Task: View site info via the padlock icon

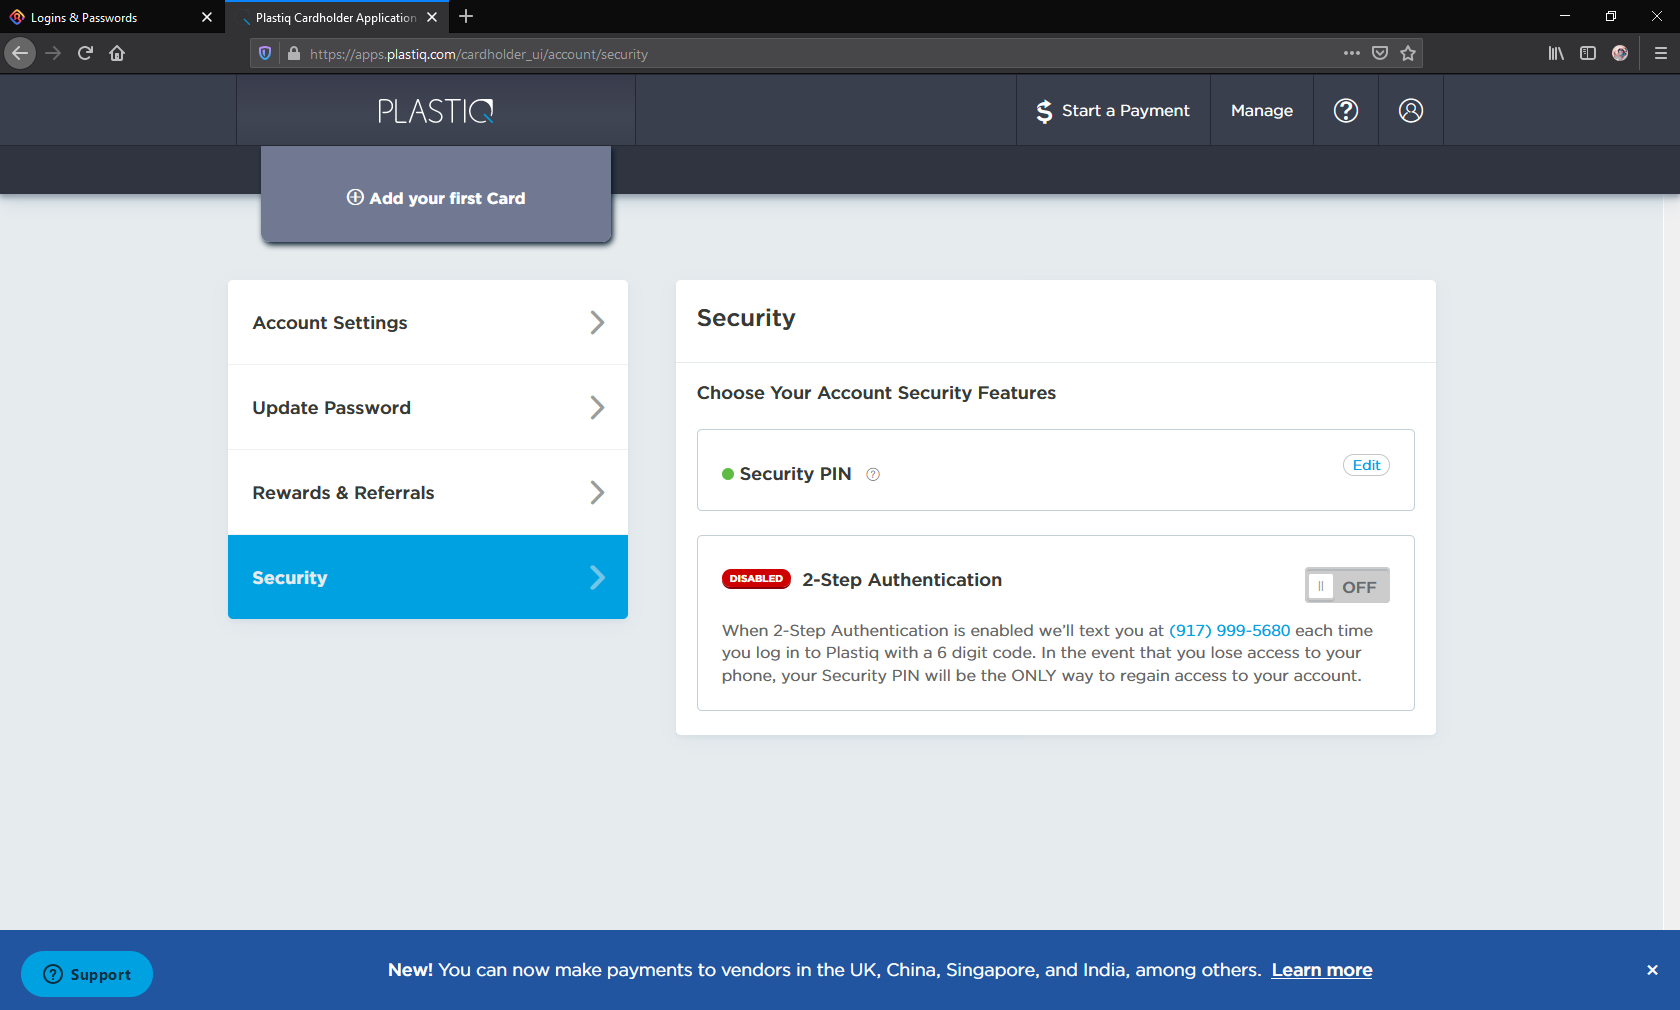Action: point(294,54)
